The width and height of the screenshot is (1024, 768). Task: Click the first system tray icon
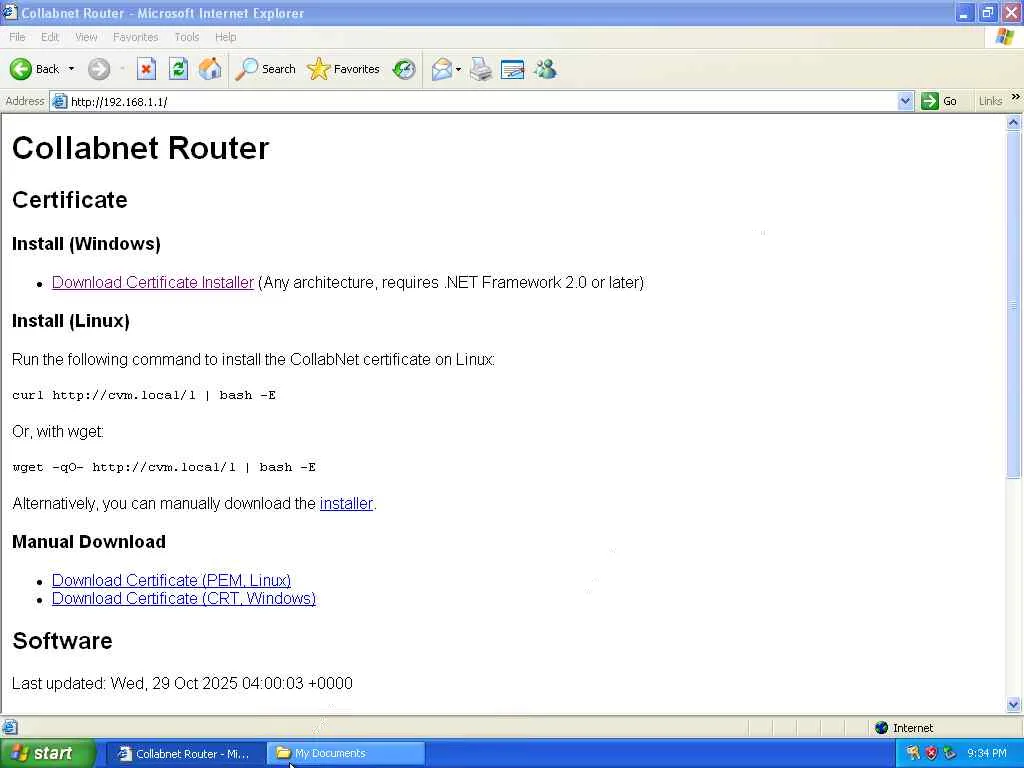pyautogui.click(x=914, y=753)
